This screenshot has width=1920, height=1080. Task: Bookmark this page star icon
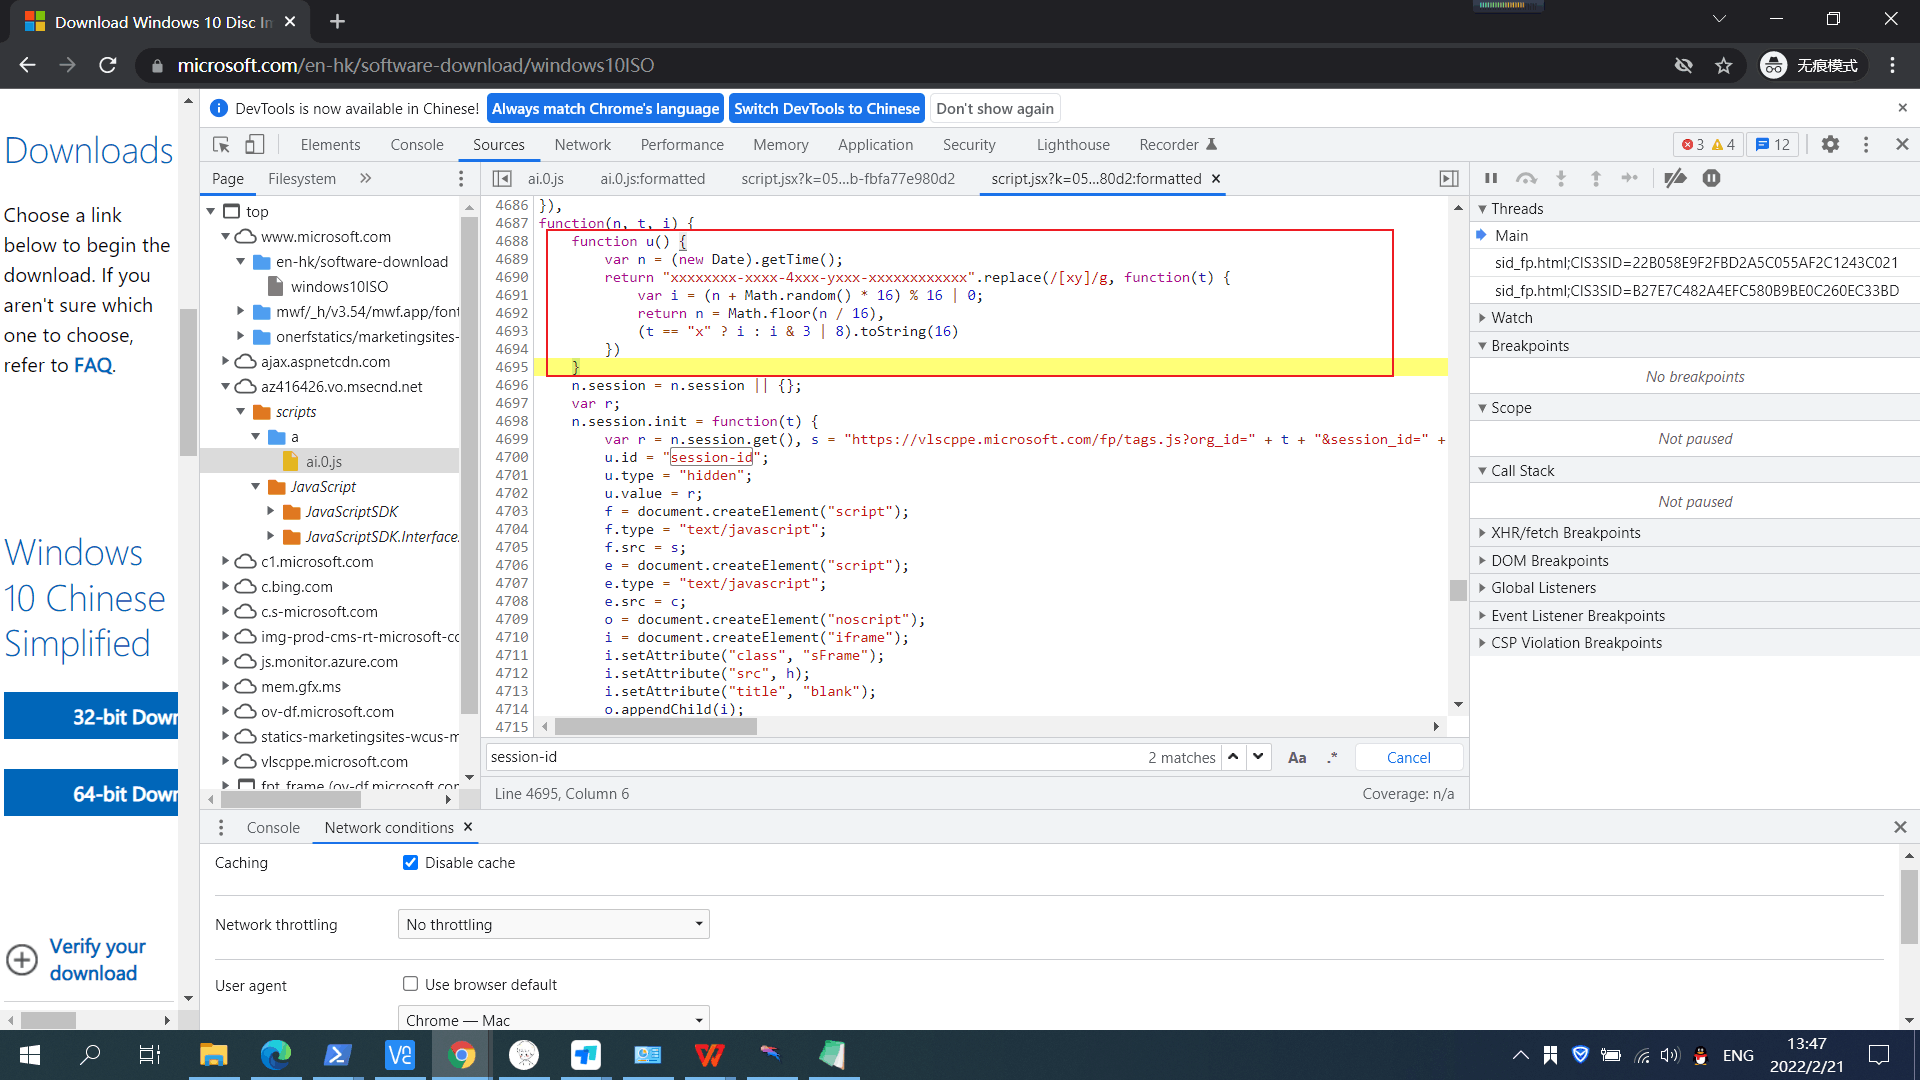pos(1724,65)
